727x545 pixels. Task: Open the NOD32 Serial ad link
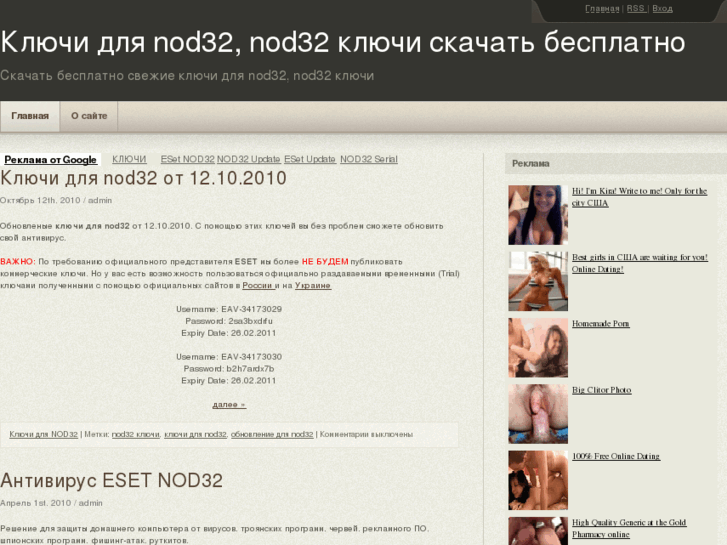pos(369,159)
